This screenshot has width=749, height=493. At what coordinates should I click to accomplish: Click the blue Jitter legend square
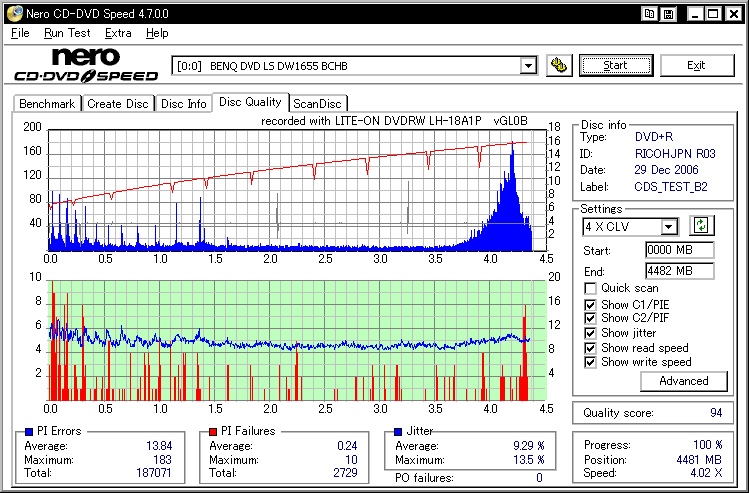397,432
